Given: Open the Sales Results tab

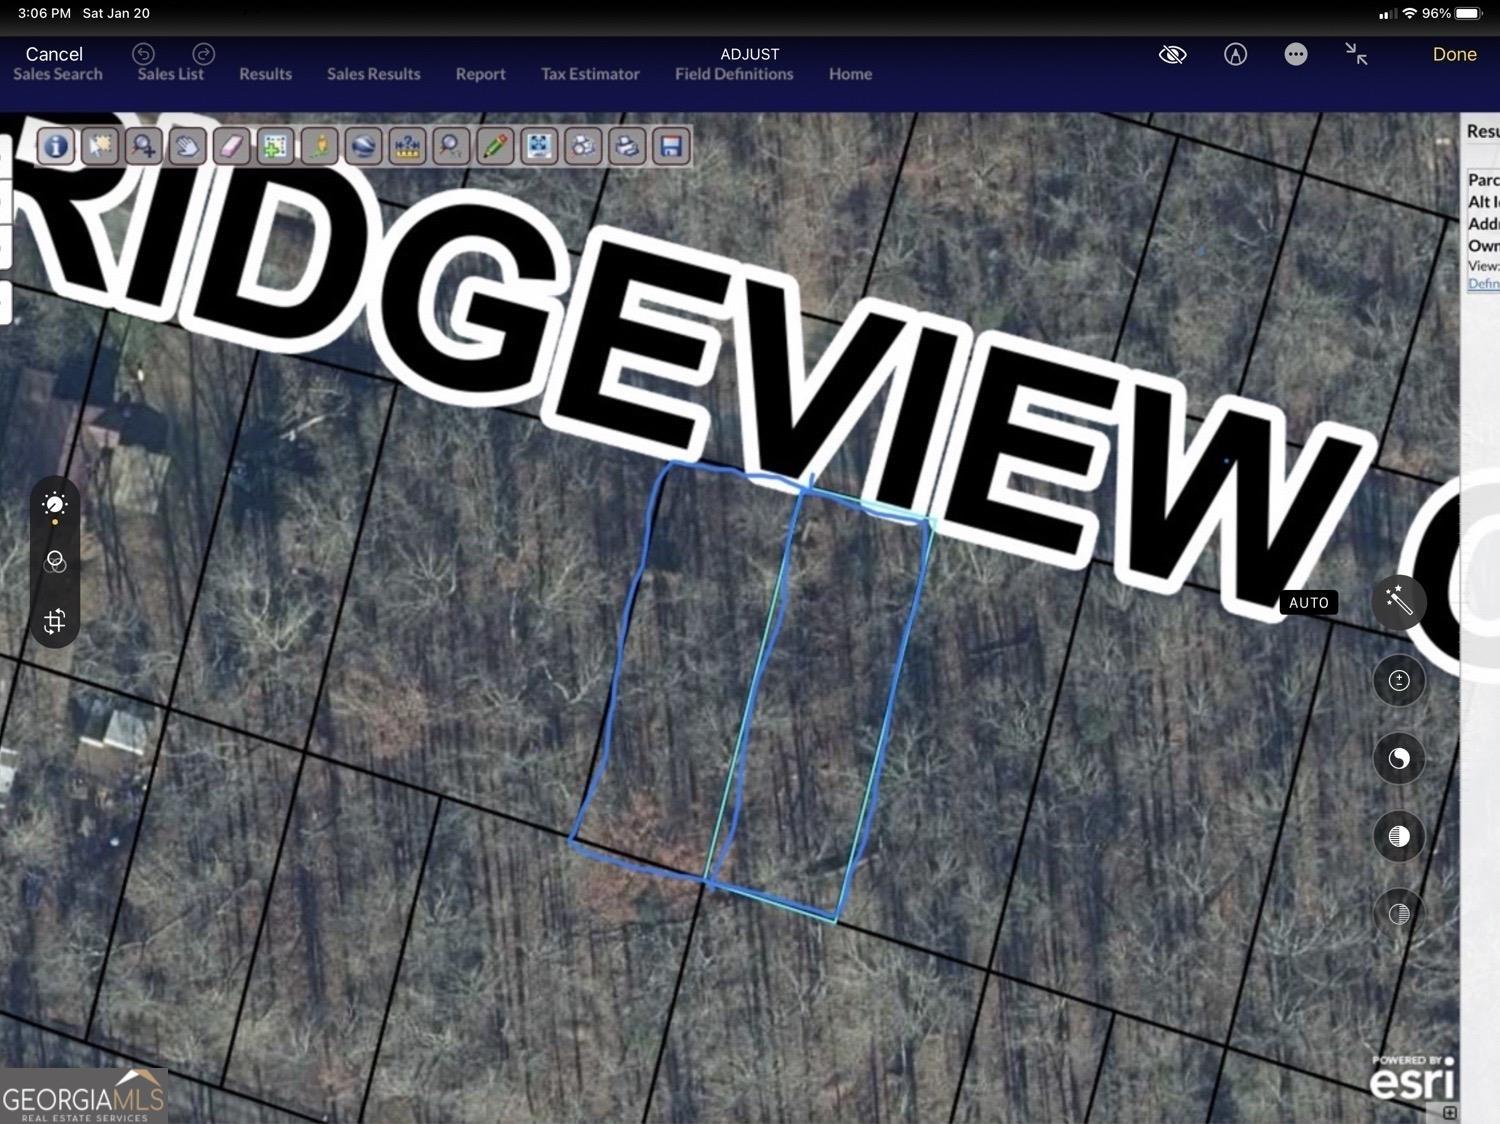Looking at the screenshot, I should click(x=373, y=74).
